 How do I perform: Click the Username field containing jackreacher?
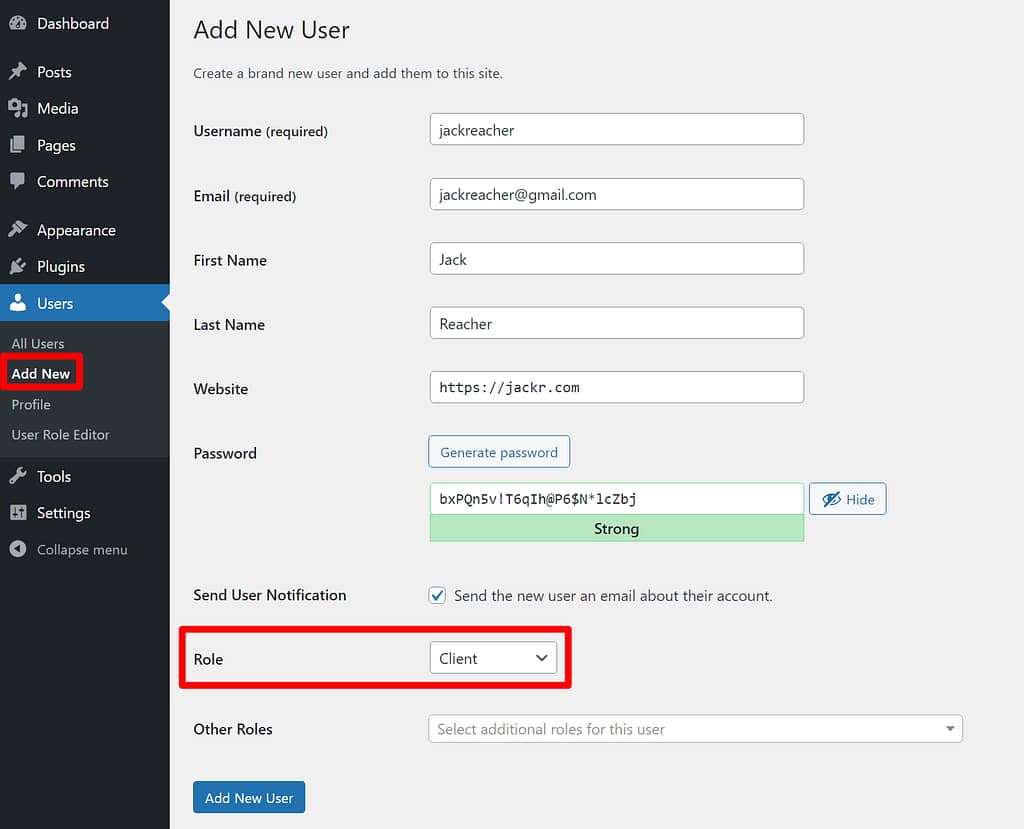click(x=616, y=129)
